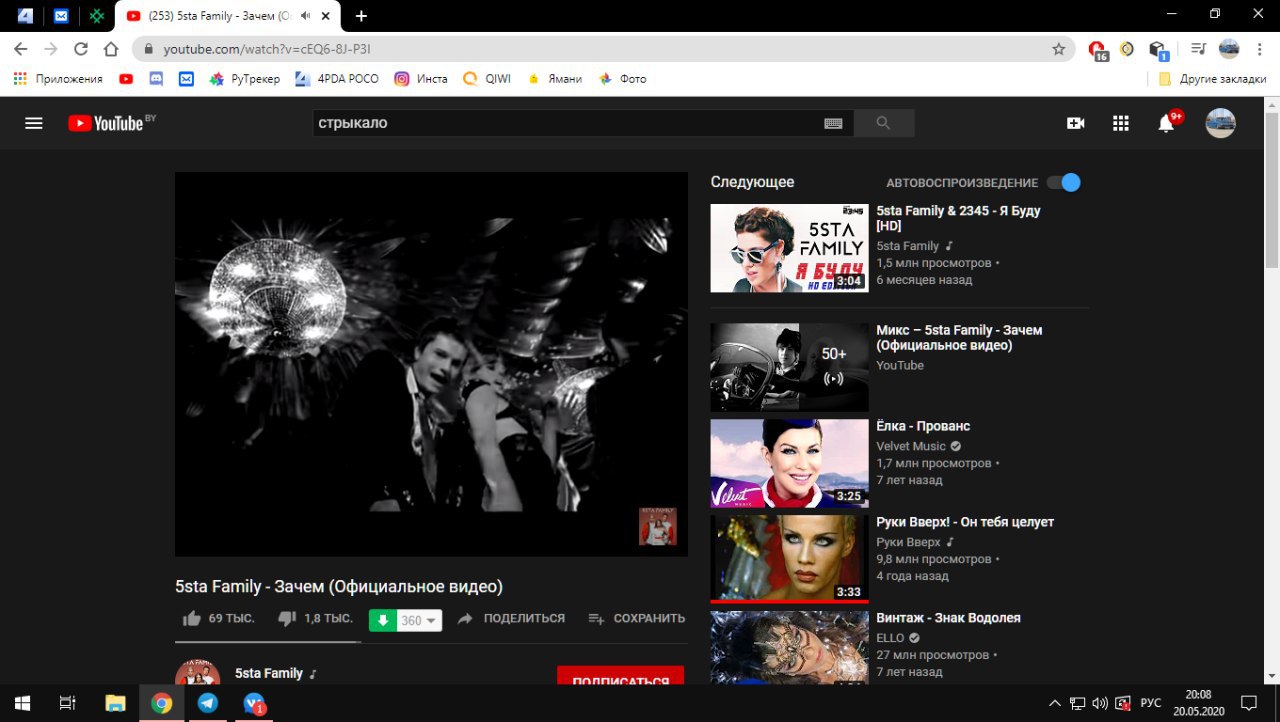Viewport: 1280px width, 722px height.
Task: Play Руки Вверх! Он тебя целует
Action: 965,522
